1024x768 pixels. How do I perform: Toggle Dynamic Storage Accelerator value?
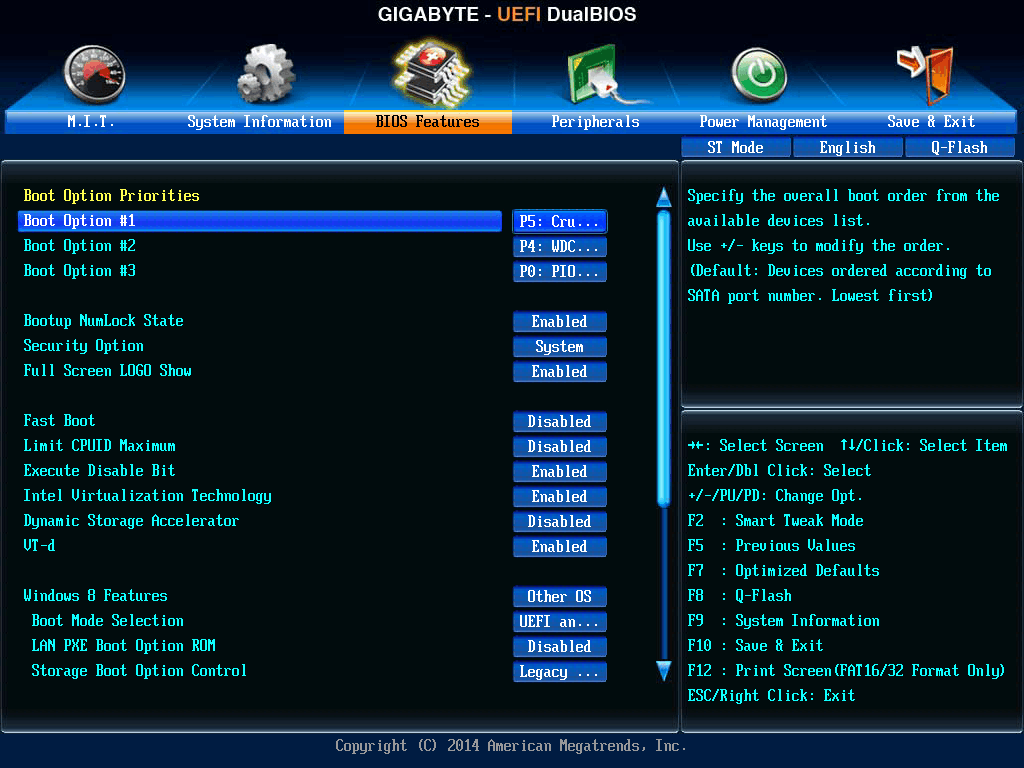tap(560, 521)
